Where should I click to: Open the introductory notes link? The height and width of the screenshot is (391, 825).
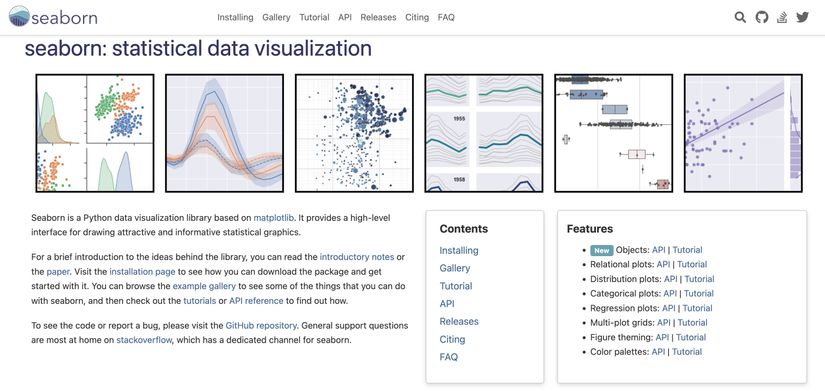pos(357,257)
